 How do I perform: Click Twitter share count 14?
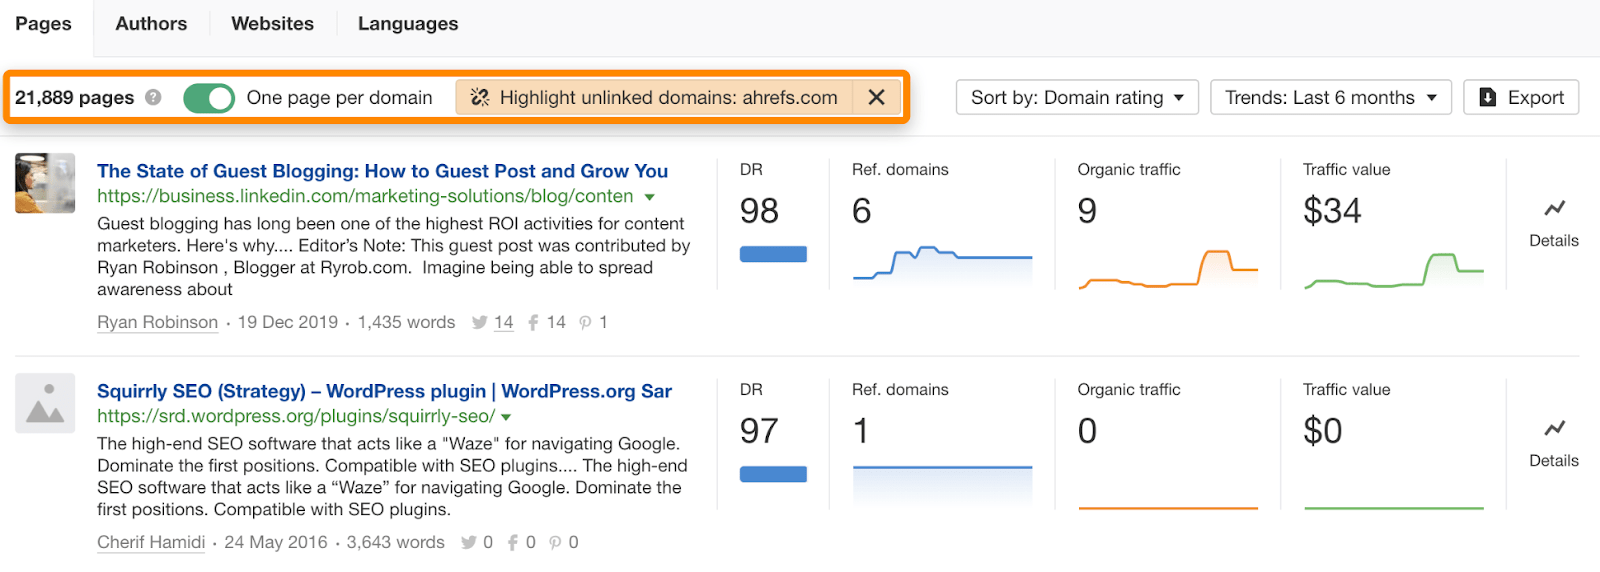503,322
